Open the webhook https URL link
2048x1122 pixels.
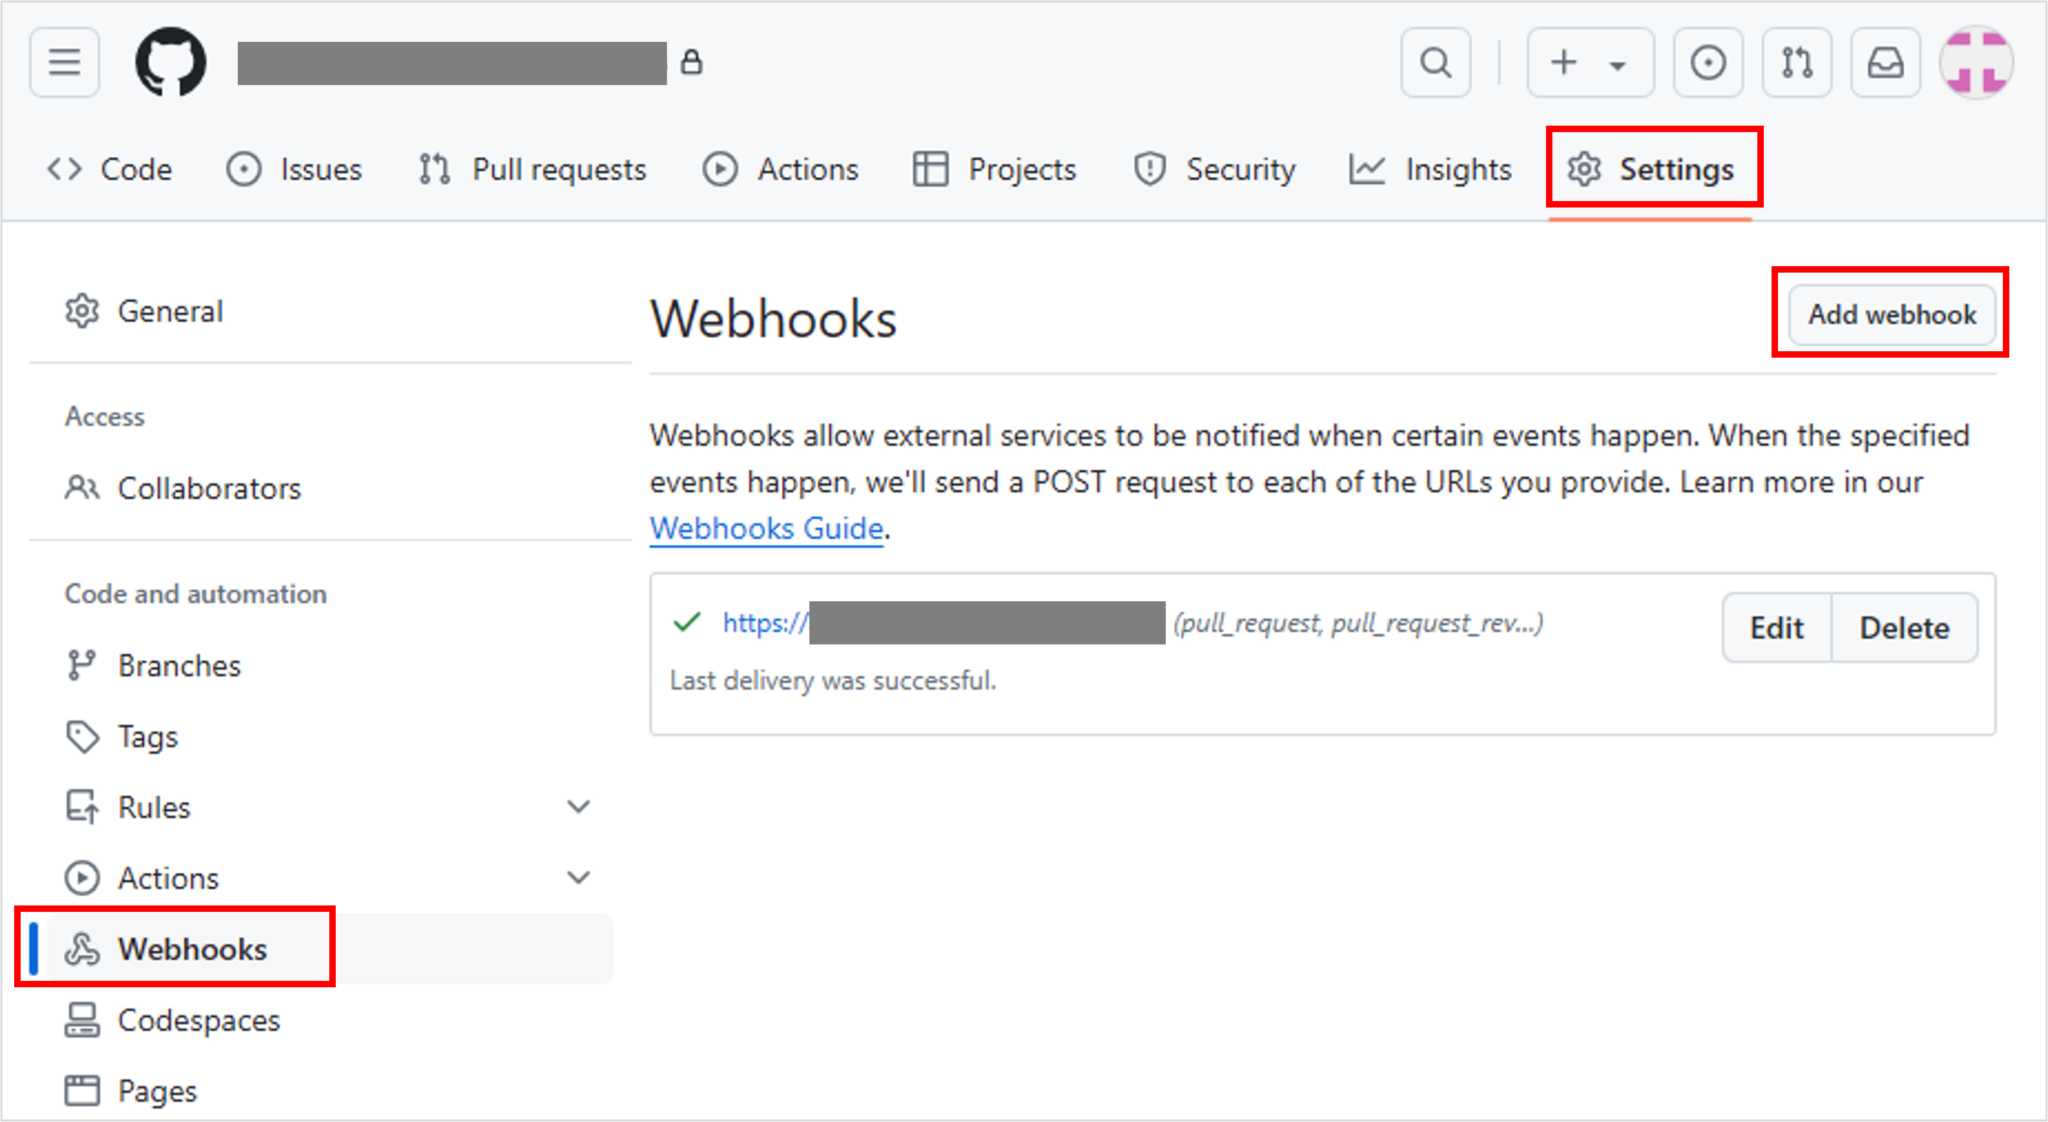(765, 623)
